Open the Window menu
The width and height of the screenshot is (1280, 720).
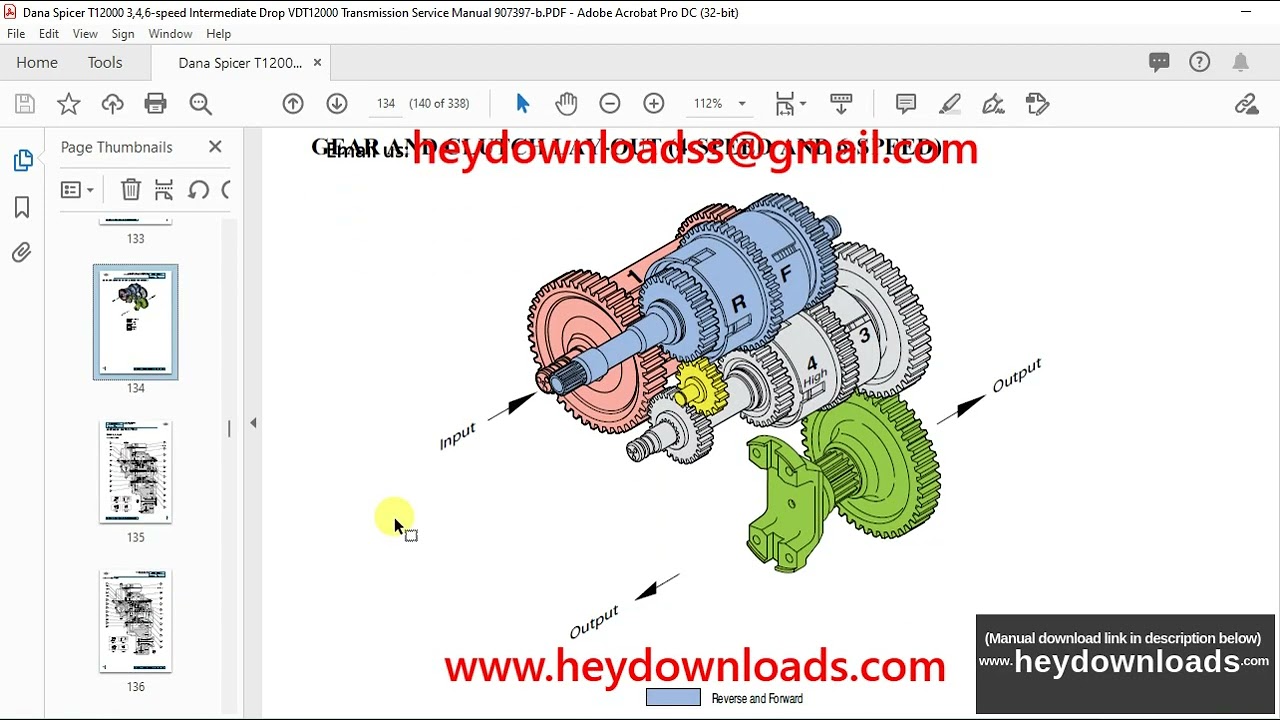pos(170,33)
